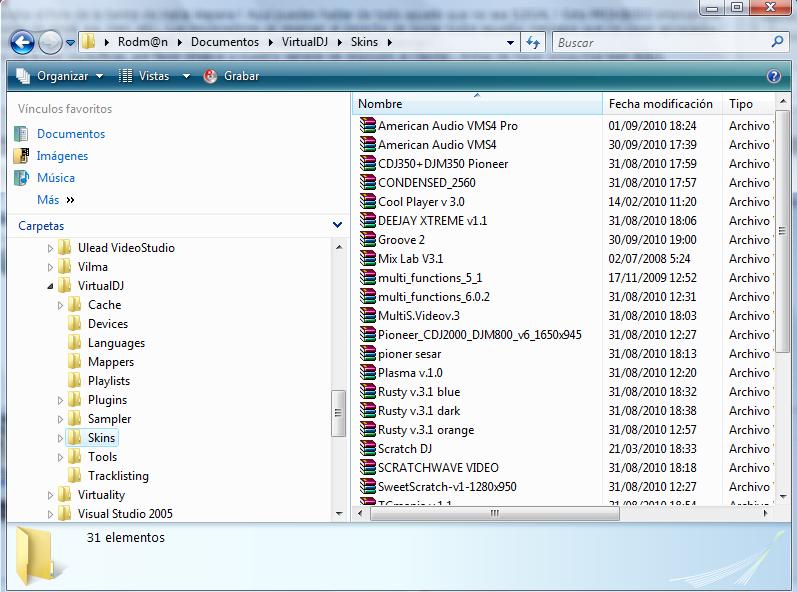Expand the Sampler folder triangle
This screenshot has height=592, width=797.
(60, 420)
